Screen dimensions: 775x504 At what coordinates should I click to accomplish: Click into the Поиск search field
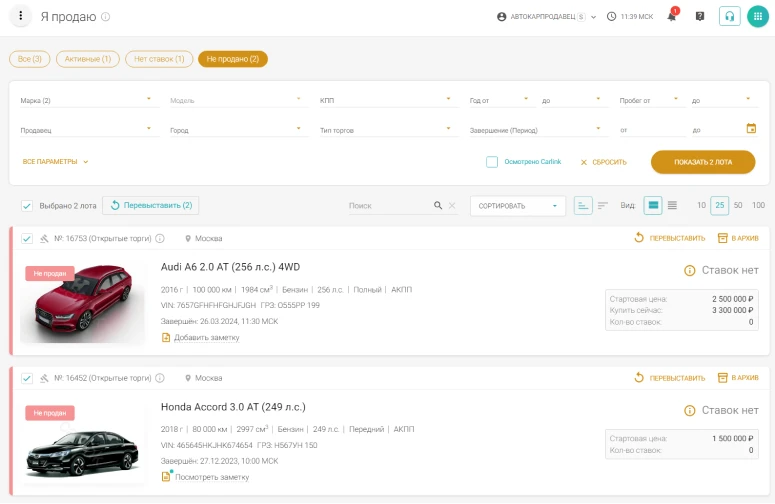[388, 205]
